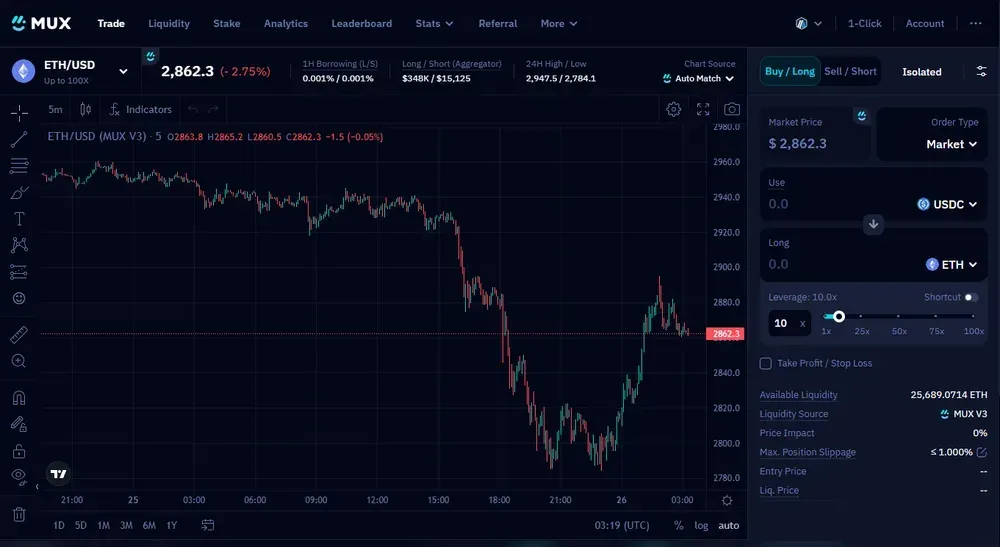Open the forecasting and measurement tools
This screenshot has height=547, width=1000.
coord(19,272)
